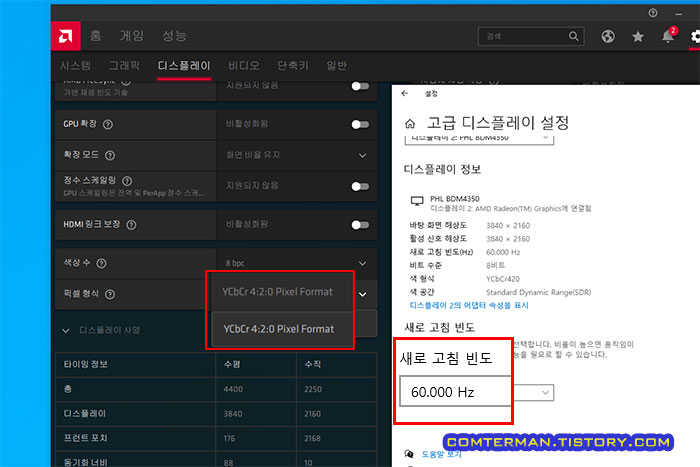Toggle the GPU 확장 switch

[x=360, y=124]
